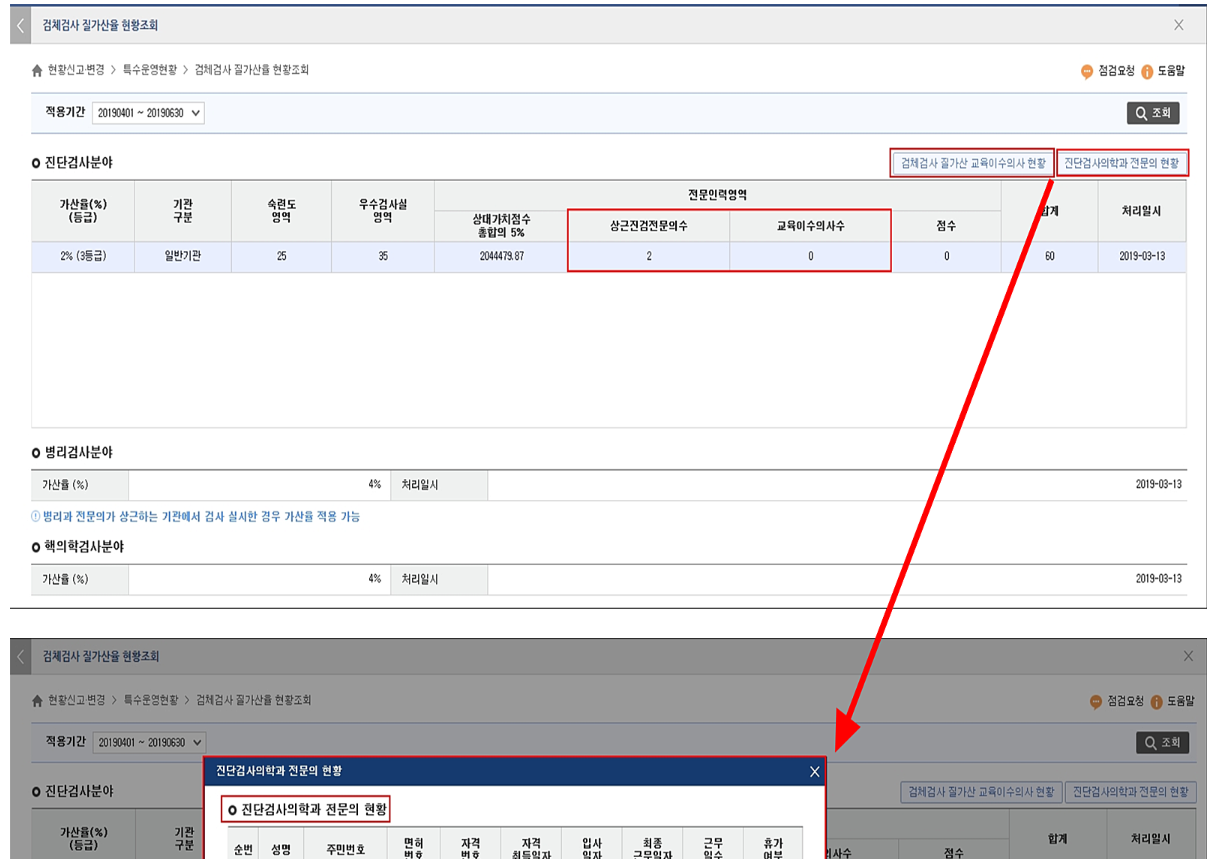
Task: Click the 교육이수의사수 header in upper table
Action: coord(810,226)
